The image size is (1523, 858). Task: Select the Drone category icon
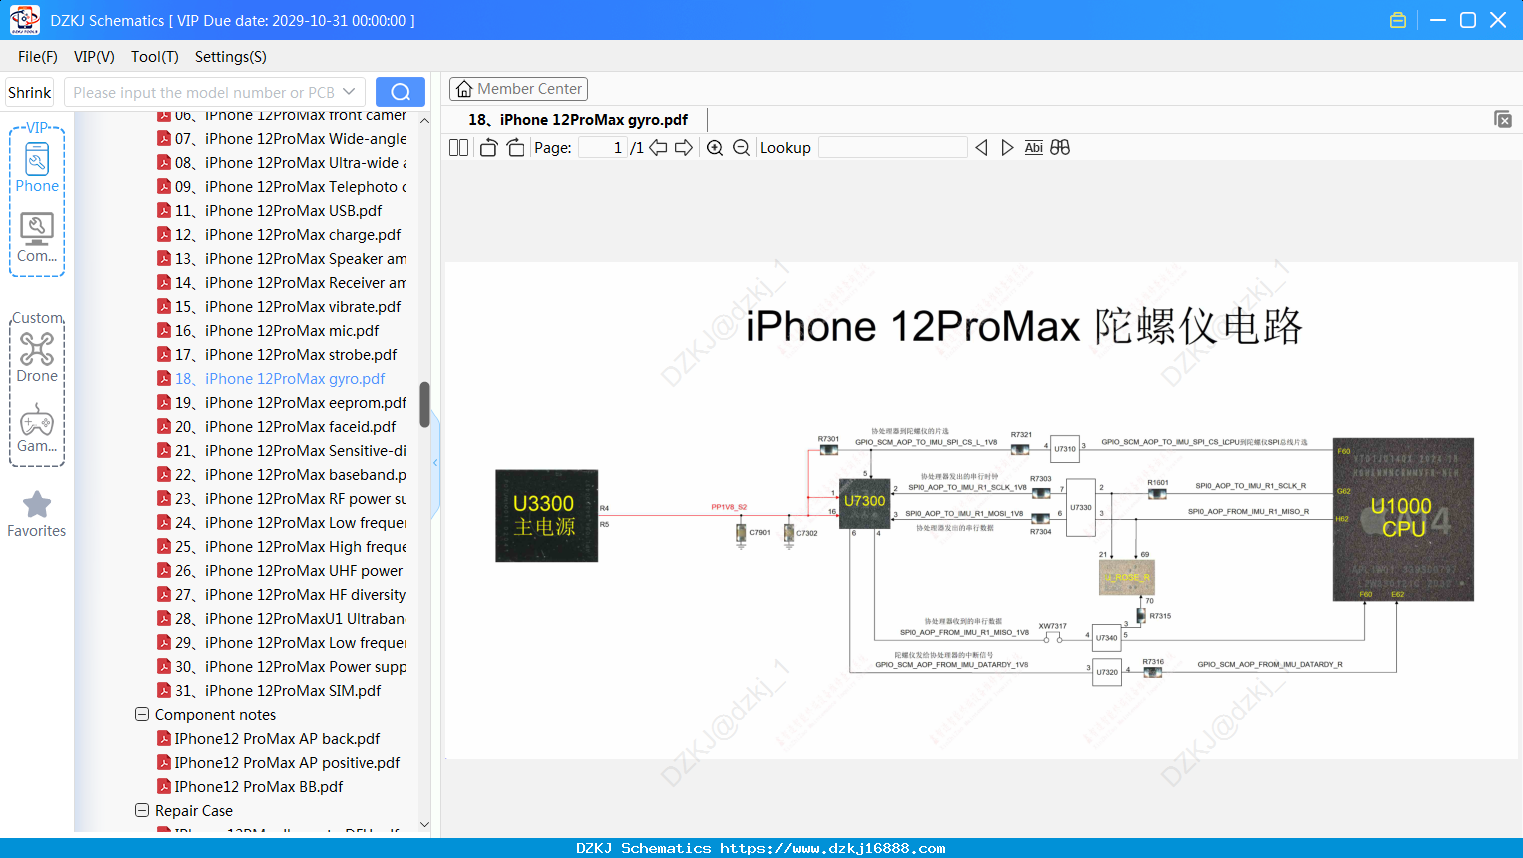point(37,357)
